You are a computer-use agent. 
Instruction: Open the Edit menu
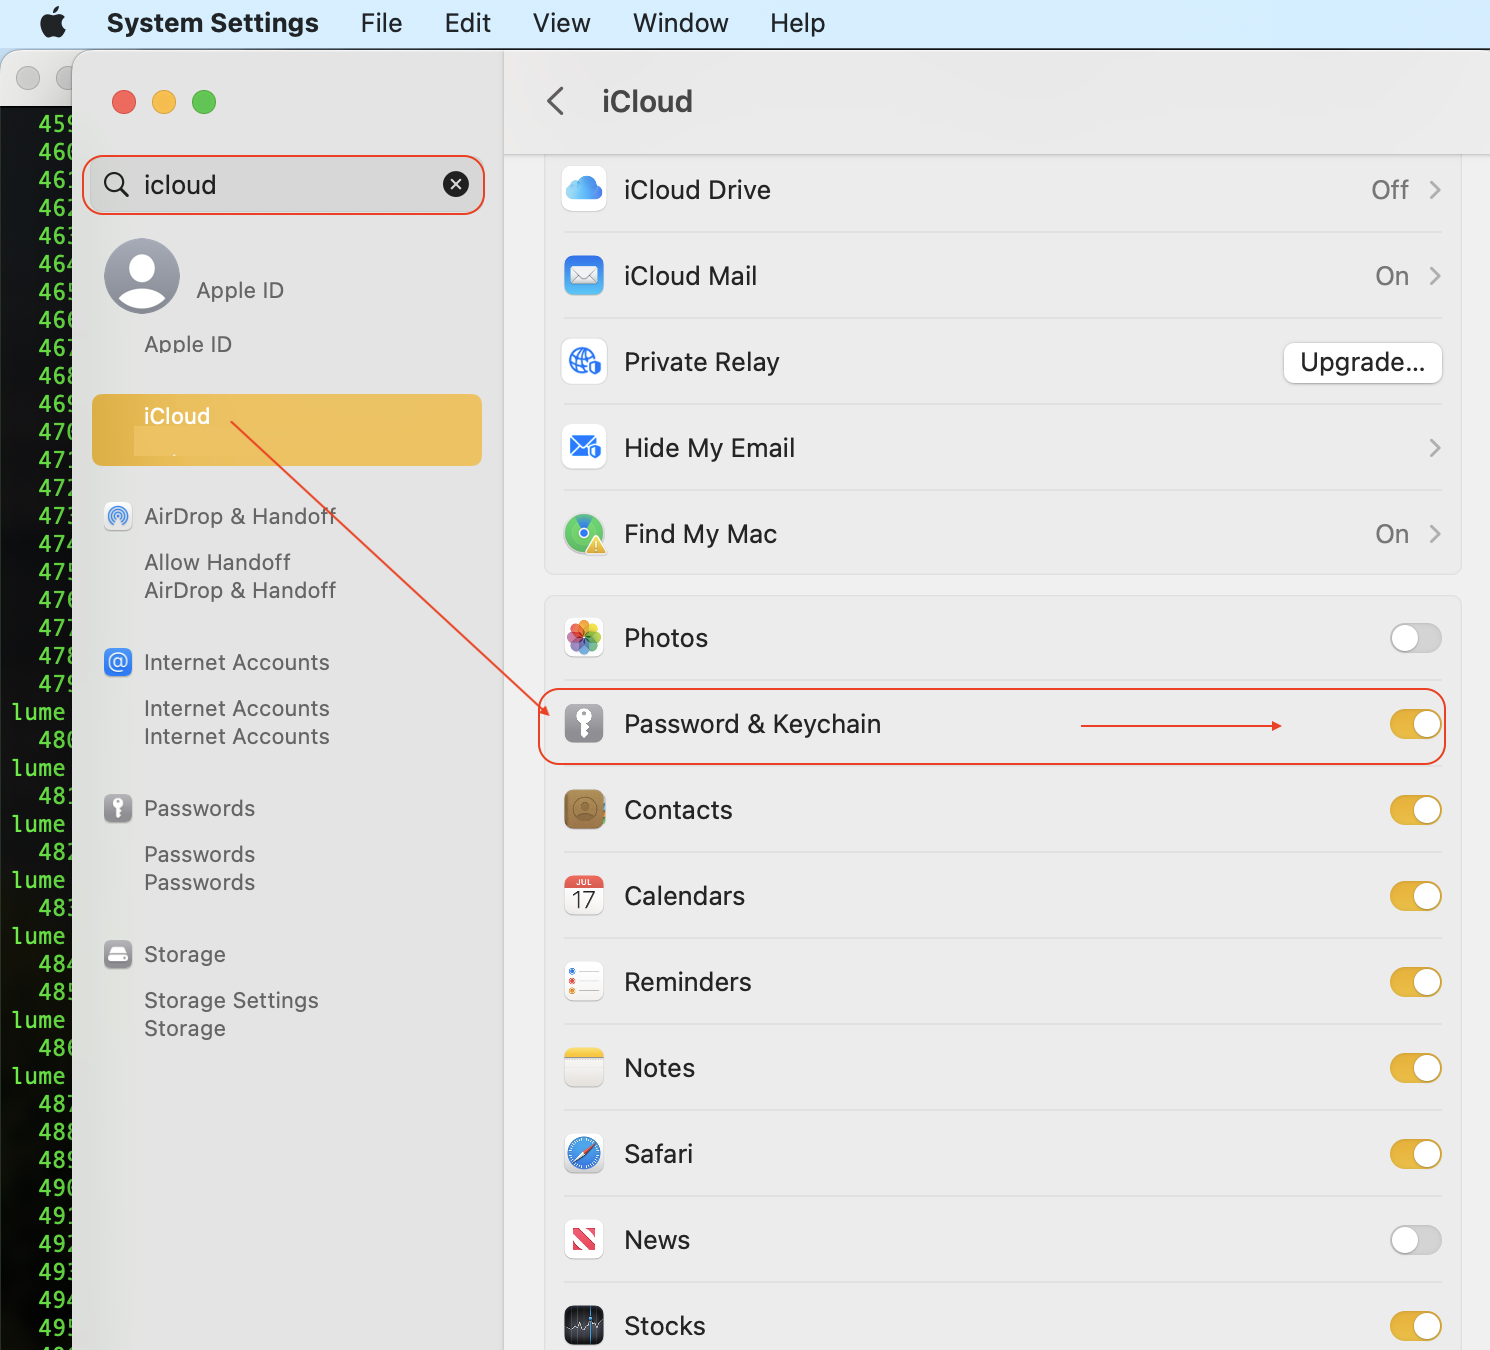point(468,23)
